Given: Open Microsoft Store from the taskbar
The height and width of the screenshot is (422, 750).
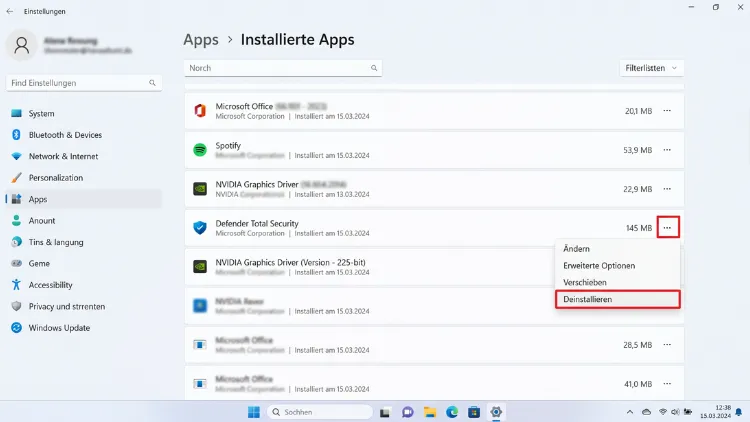Looking at the screenshot, I should click(x=474, y=412).
